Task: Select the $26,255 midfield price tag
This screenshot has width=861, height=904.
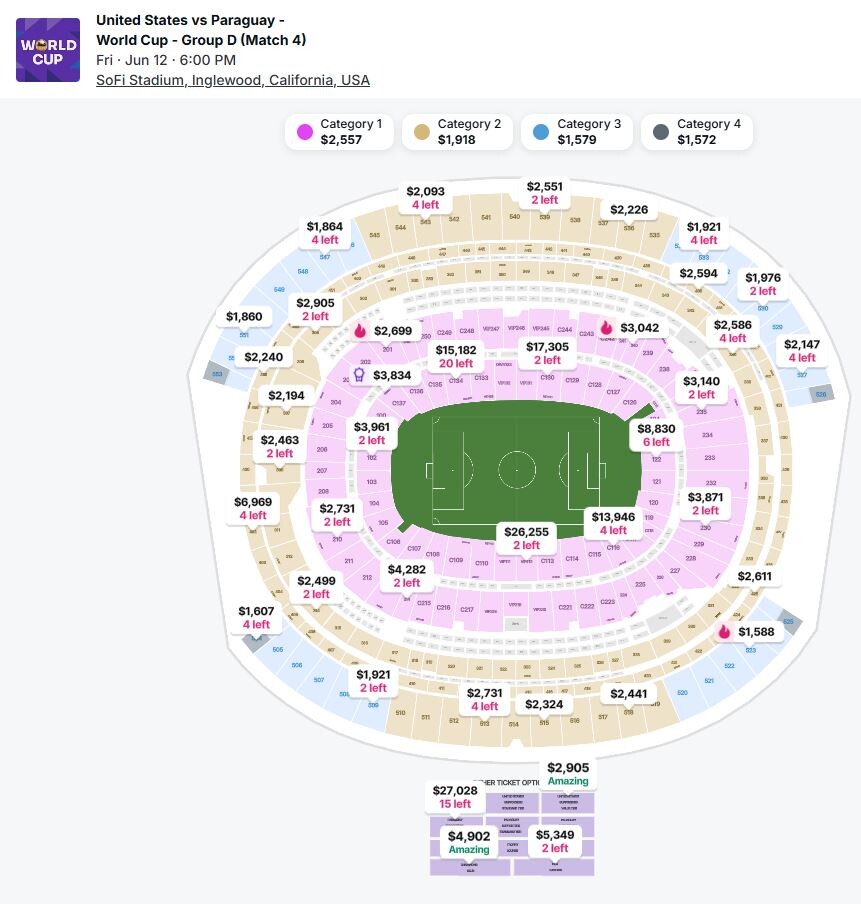Action: click(x=527, y=538)
